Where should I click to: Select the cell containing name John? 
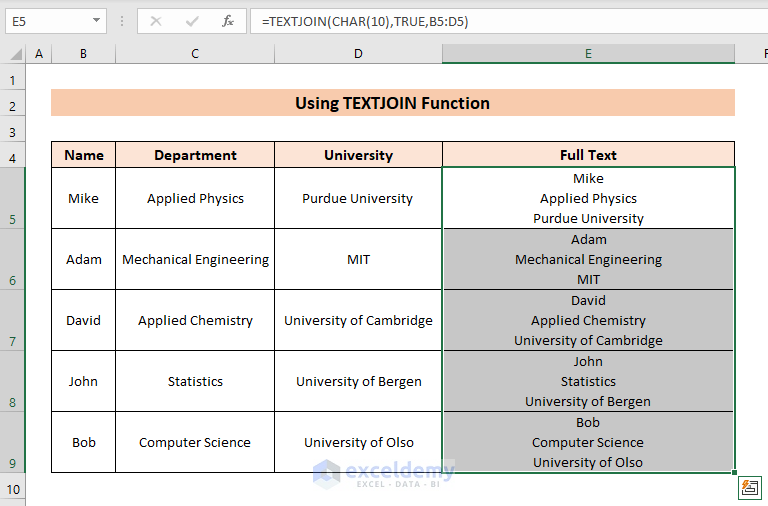84,382
